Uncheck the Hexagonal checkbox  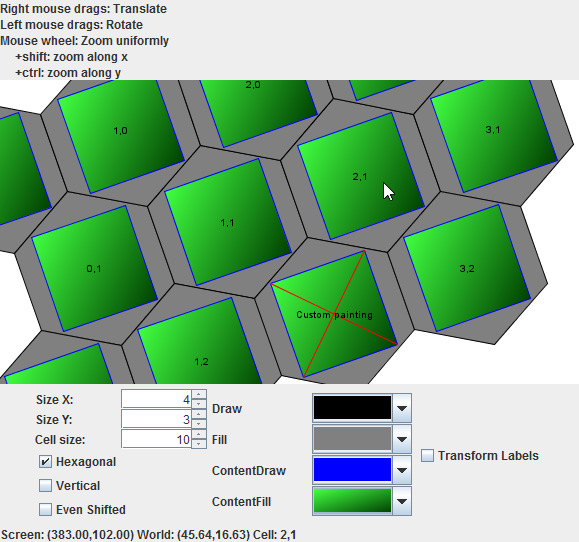(x=45, y=462)
